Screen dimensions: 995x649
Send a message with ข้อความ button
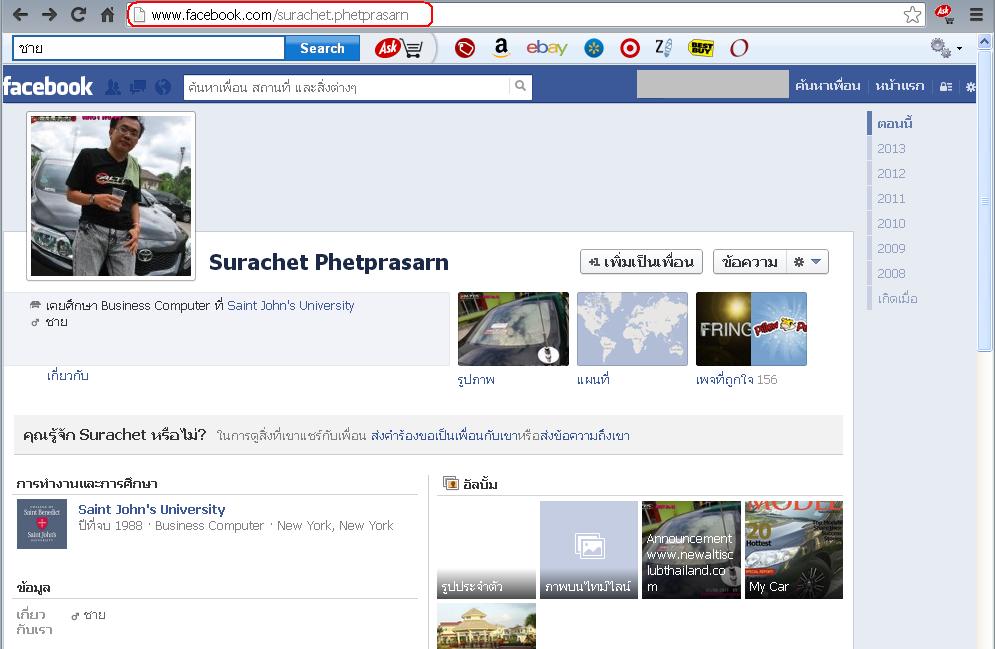pos(749,261)
